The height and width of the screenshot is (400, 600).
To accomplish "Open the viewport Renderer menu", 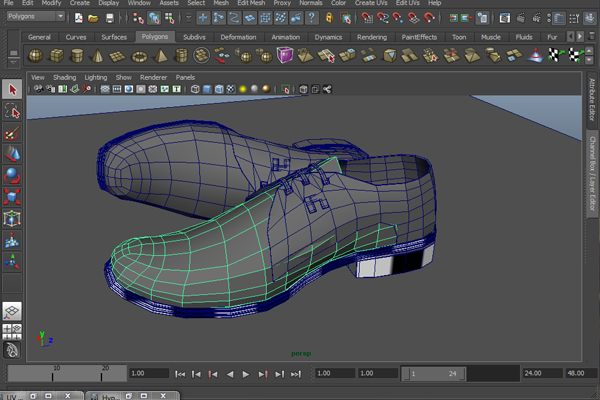I will click(153, 77).
